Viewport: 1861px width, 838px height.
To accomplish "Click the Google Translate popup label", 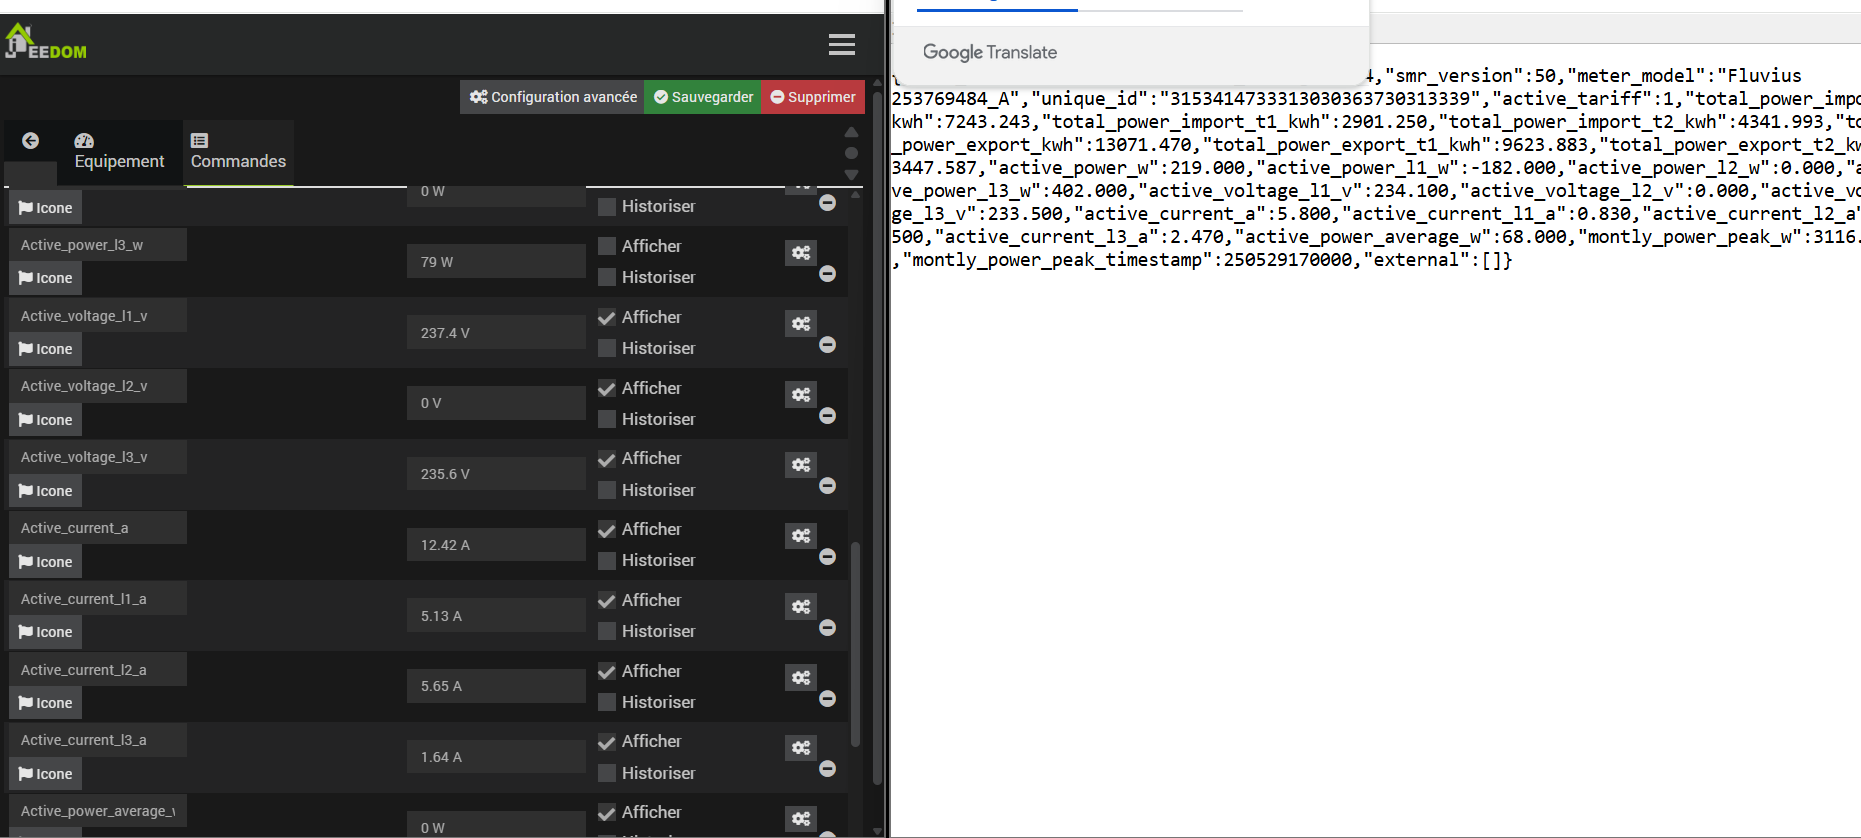I will click(x=990, y=52).
